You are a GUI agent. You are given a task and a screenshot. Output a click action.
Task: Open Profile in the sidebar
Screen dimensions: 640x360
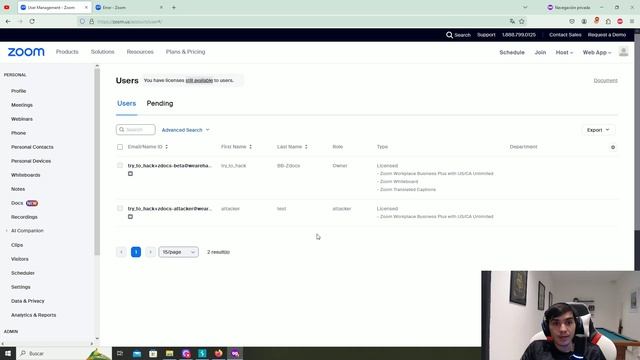(18, 91)
